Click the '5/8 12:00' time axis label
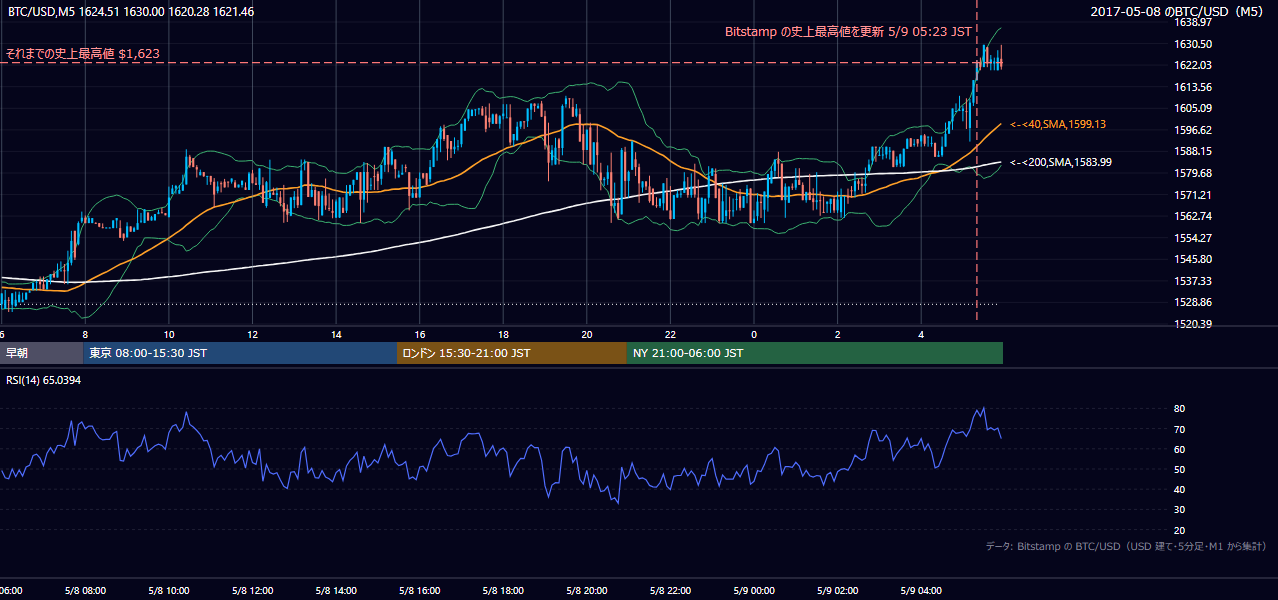Viewport: 1278px width, 600px height. coord(252,591)
